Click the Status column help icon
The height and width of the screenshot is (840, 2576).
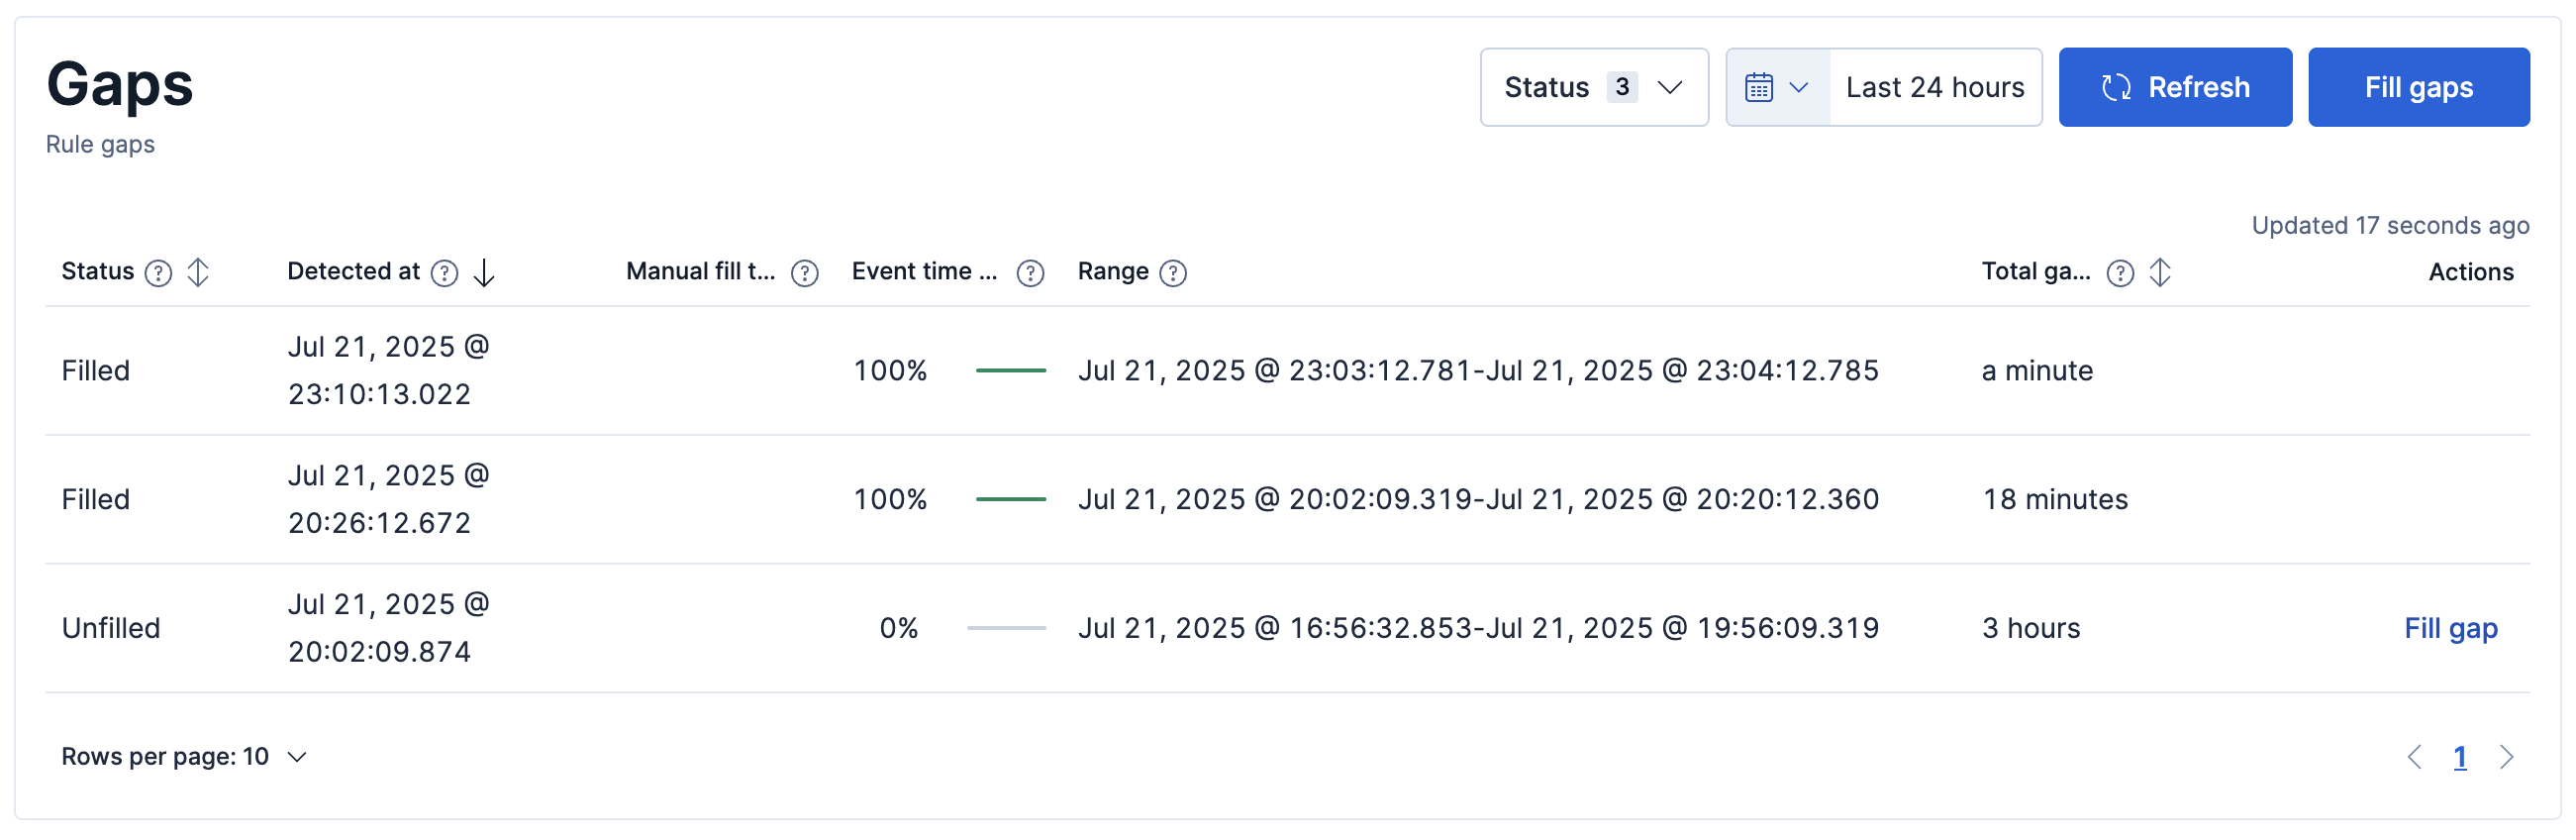(x=158, y=273)
